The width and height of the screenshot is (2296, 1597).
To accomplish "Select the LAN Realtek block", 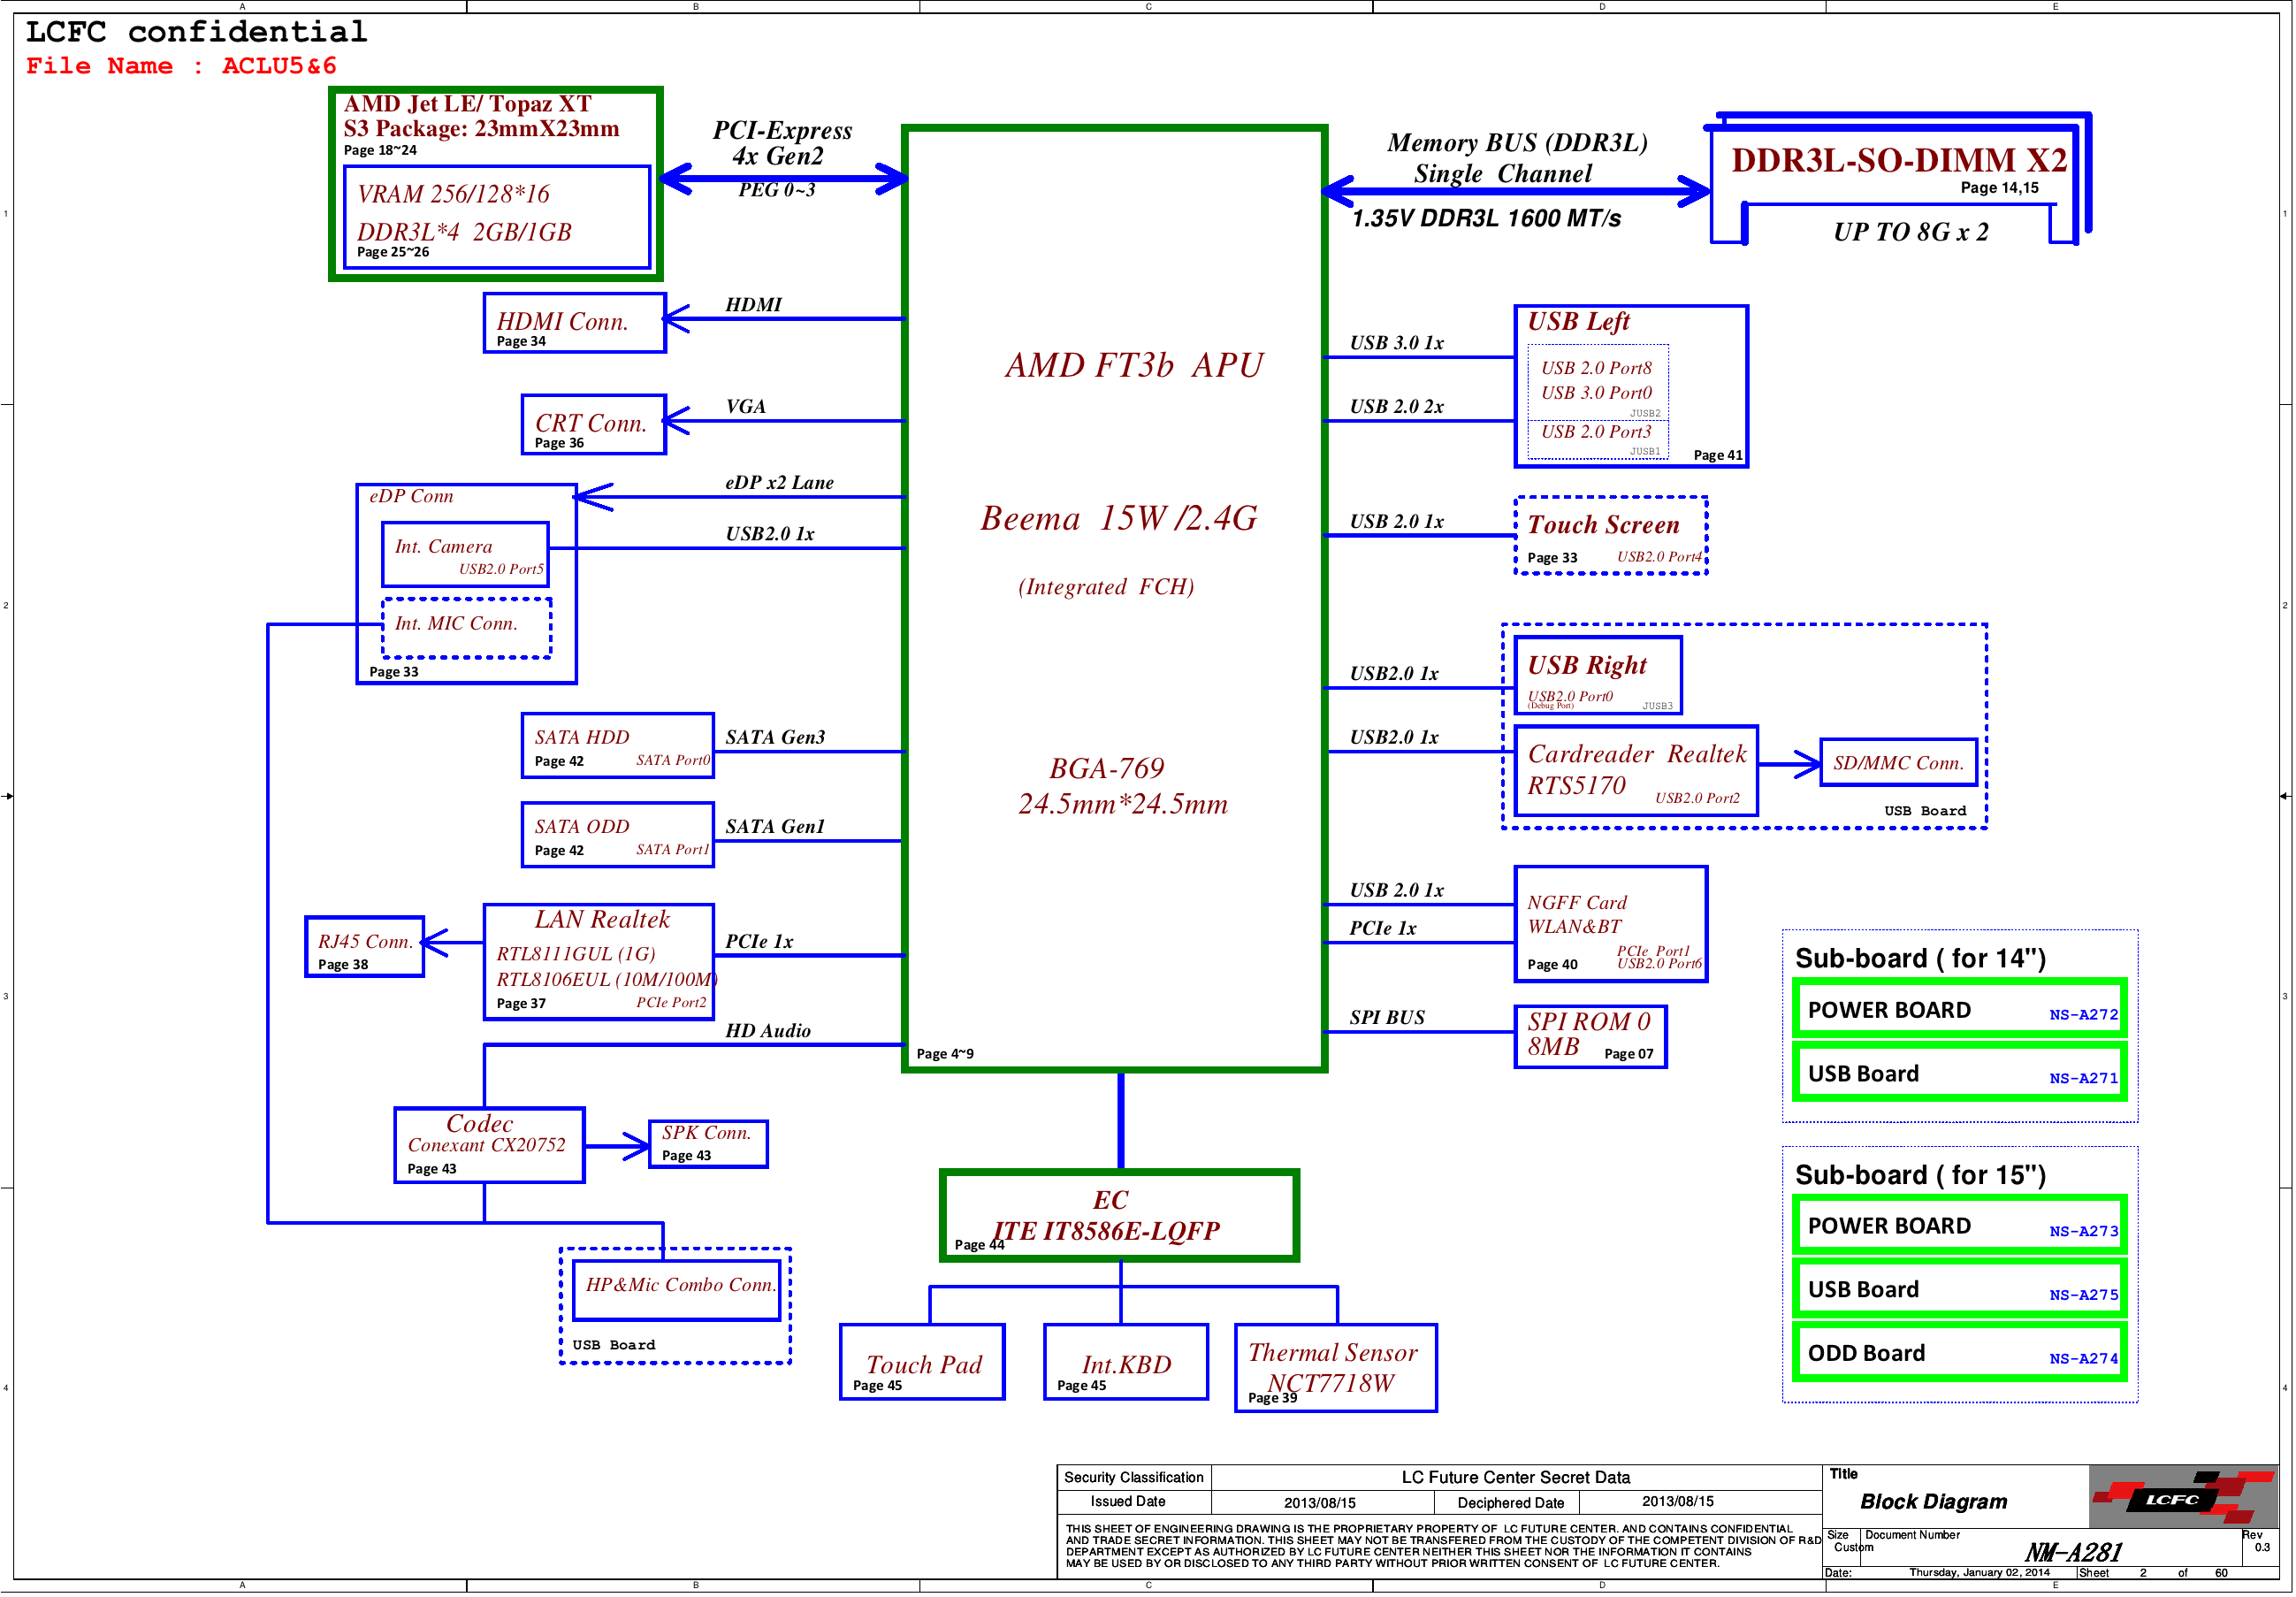I will click(x=599, y=962).
